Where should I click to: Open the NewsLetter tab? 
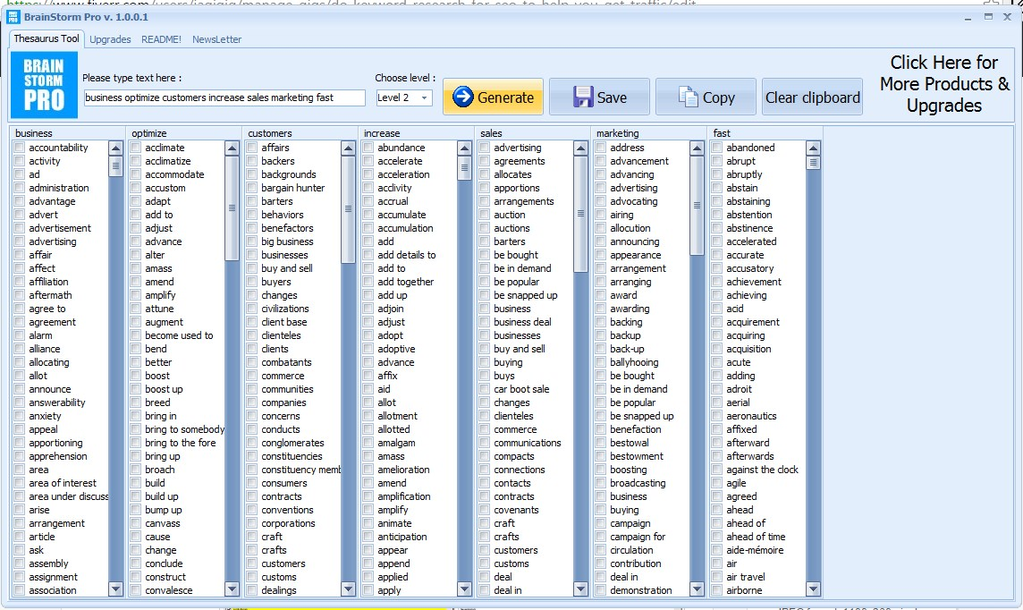217,39
